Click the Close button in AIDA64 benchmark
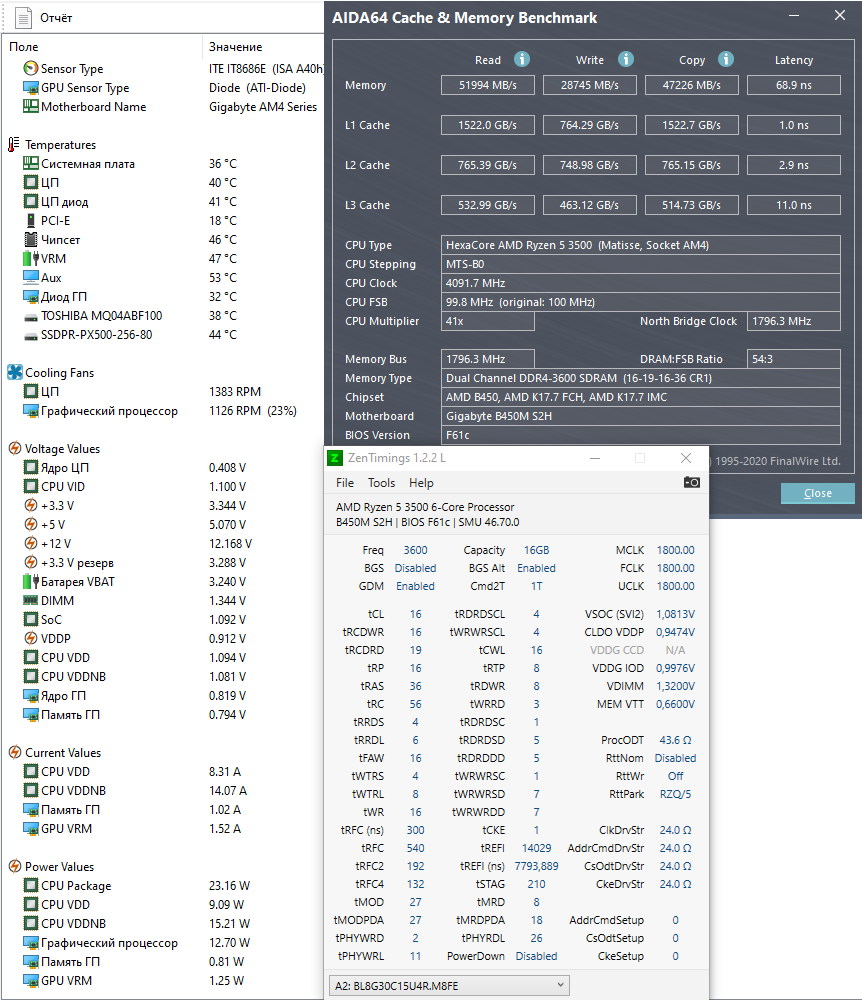 (x=817, y=493)
